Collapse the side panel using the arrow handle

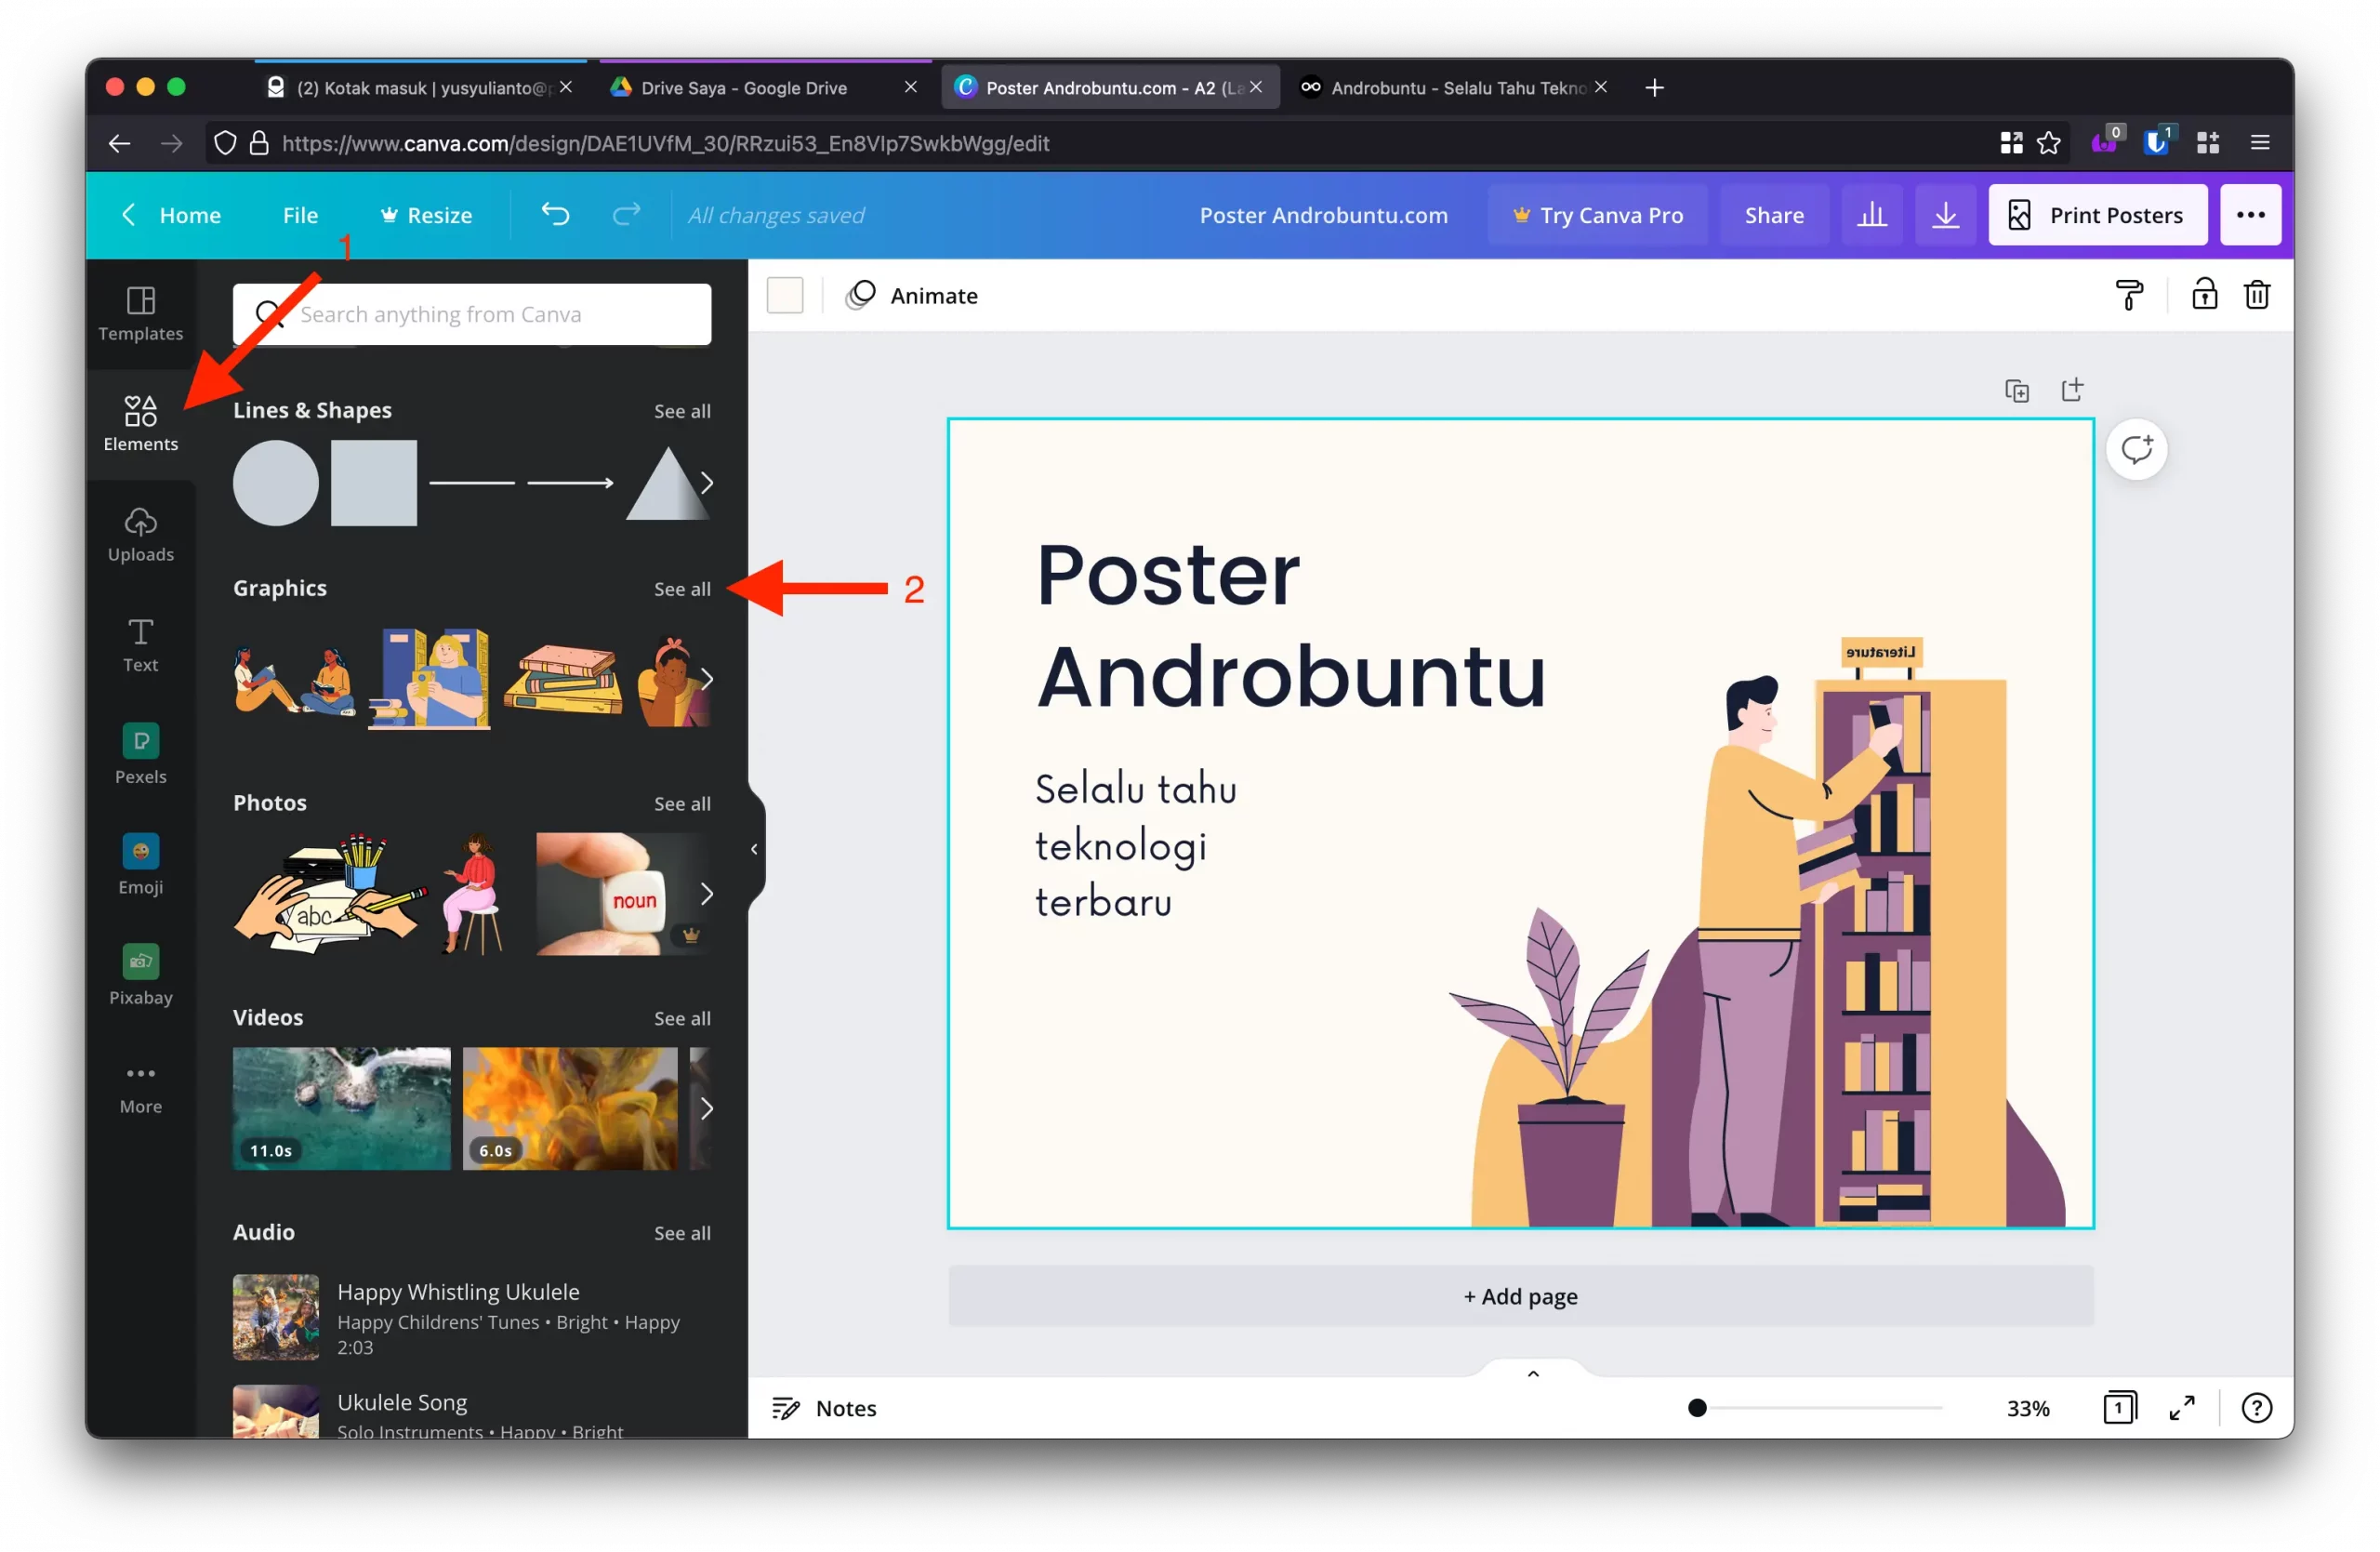pyautogui.click(x=754, y=849)
